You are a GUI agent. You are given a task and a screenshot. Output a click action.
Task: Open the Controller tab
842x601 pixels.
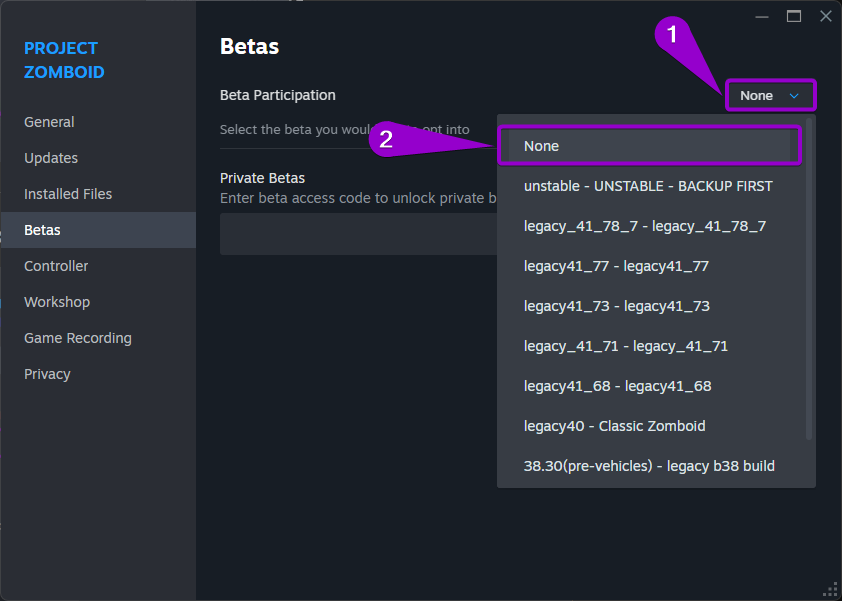pyautogui.click(x=98, y=266)
